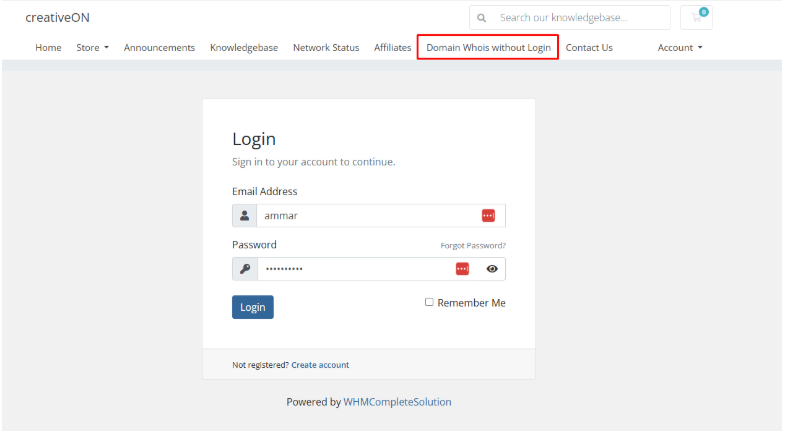Focus the Email Address input field
The image size is (787, 432).
point(365,215)
